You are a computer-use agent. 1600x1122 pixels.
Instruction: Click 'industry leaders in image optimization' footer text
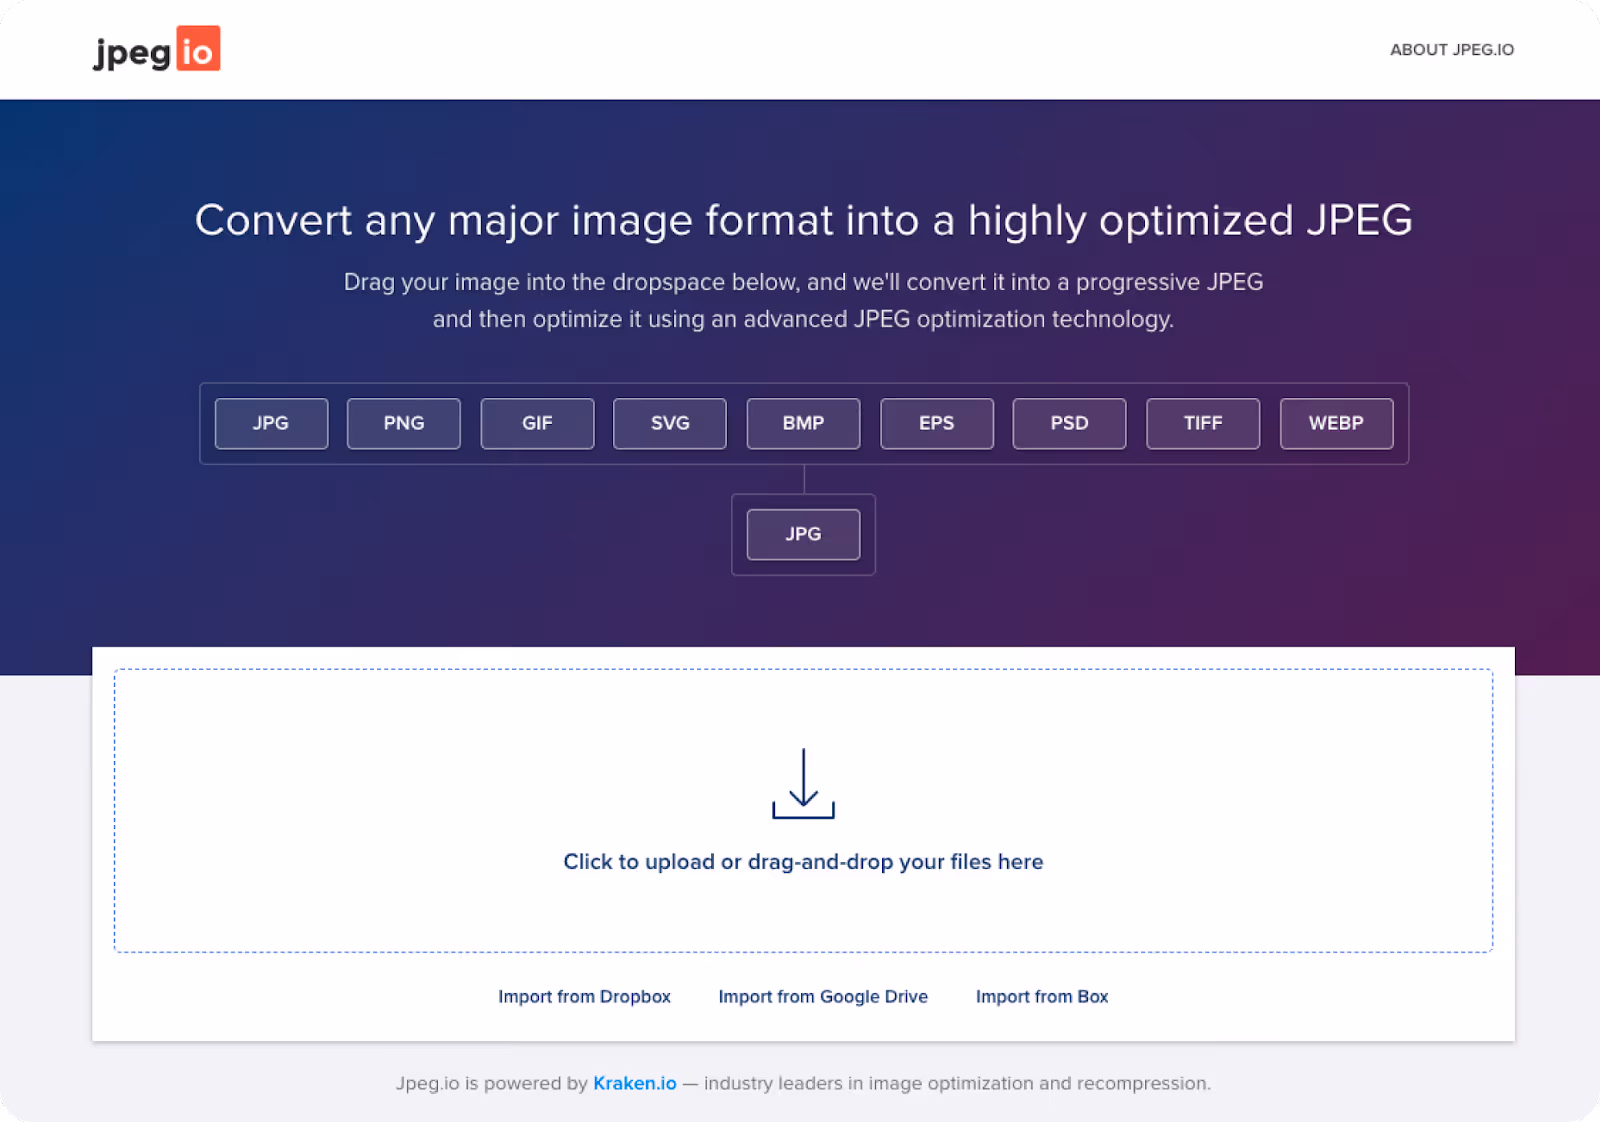pos(957,1083)
